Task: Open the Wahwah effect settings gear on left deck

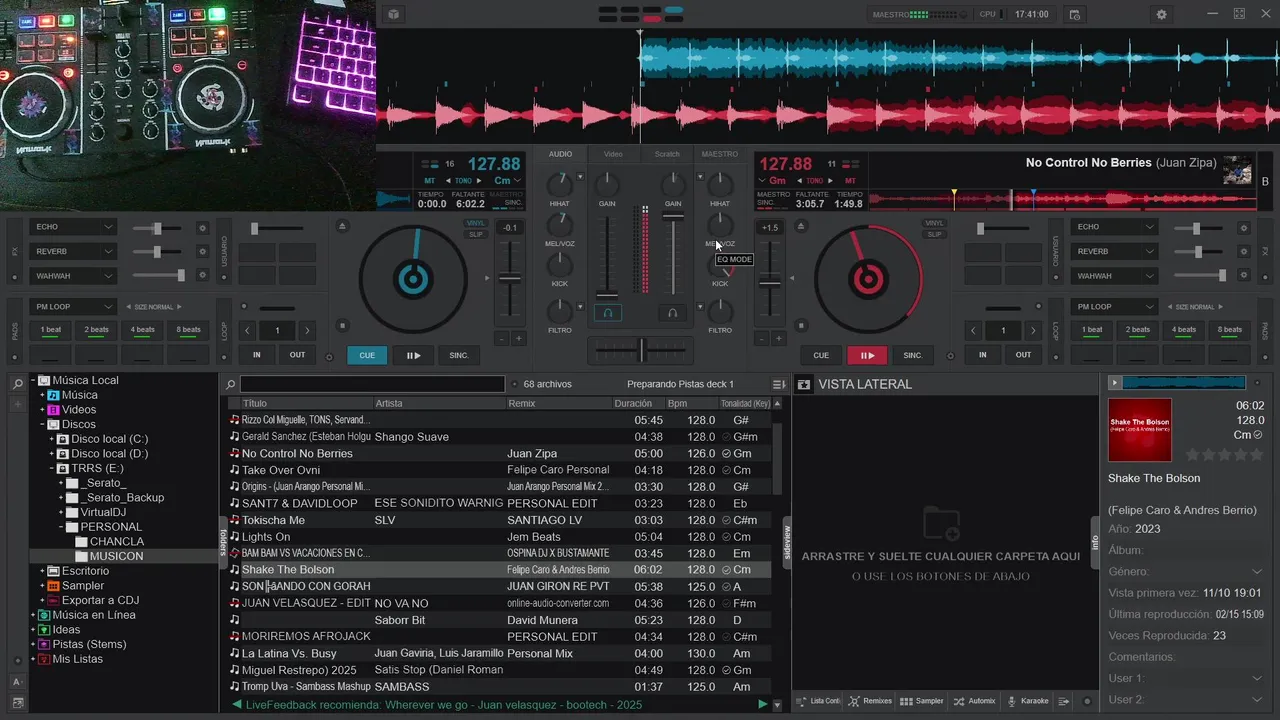Action: click(202, 276)
